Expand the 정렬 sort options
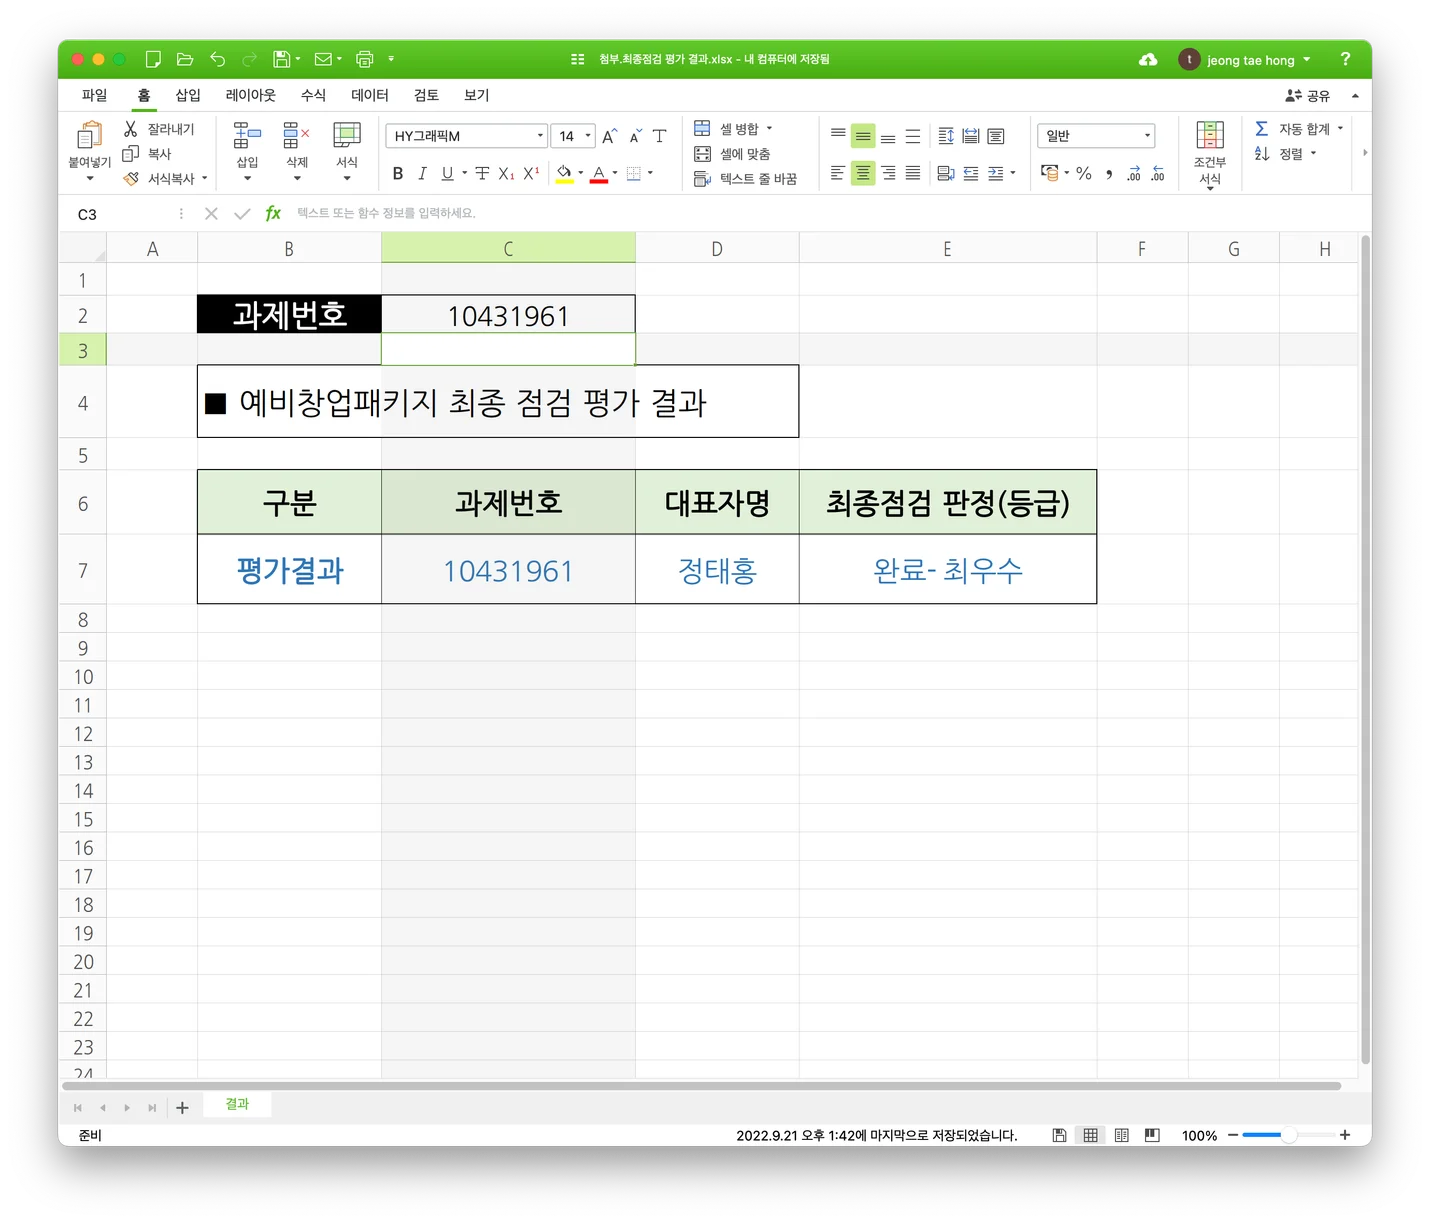 1313,154
